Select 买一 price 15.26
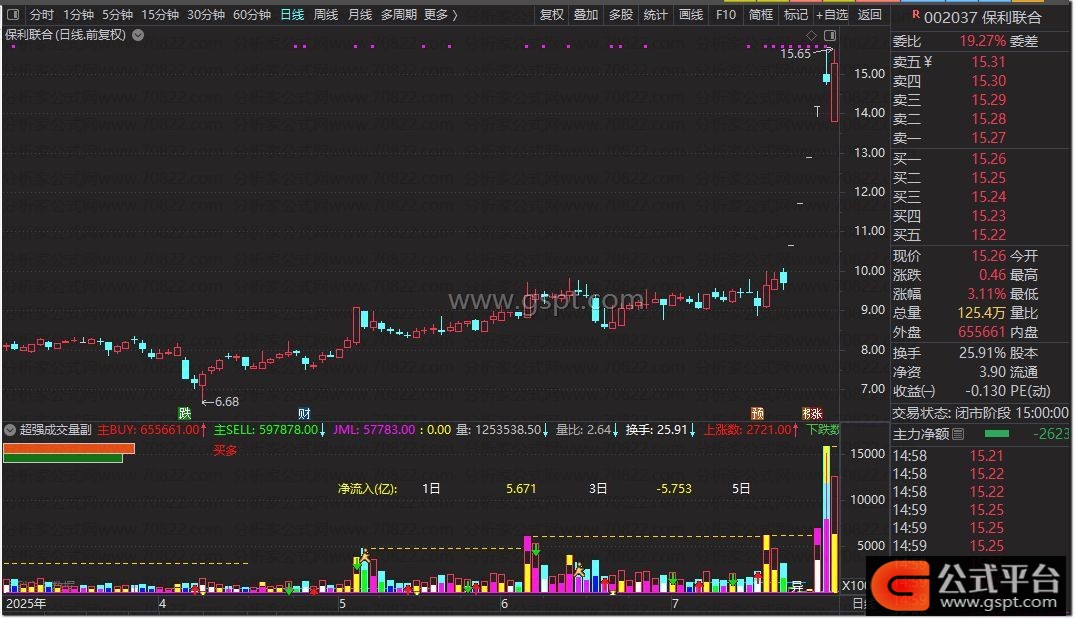This screenshot has height=619, width=1076. [x=988, y=159]
